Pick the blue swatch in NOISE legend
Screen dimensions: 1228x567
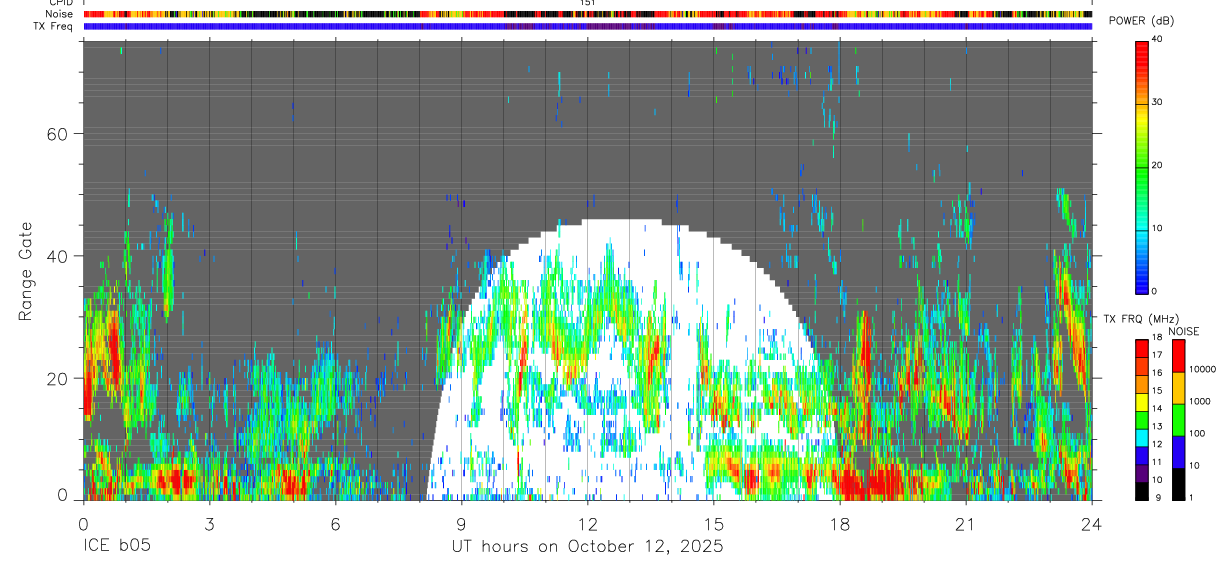[1177, 452]
